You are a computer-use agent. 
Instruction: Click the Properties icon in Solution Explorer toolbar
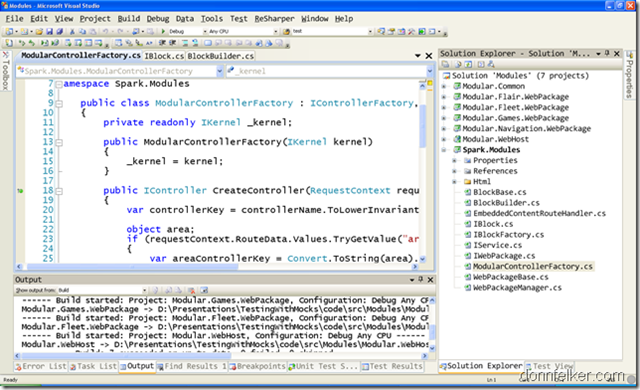point(446,64)
